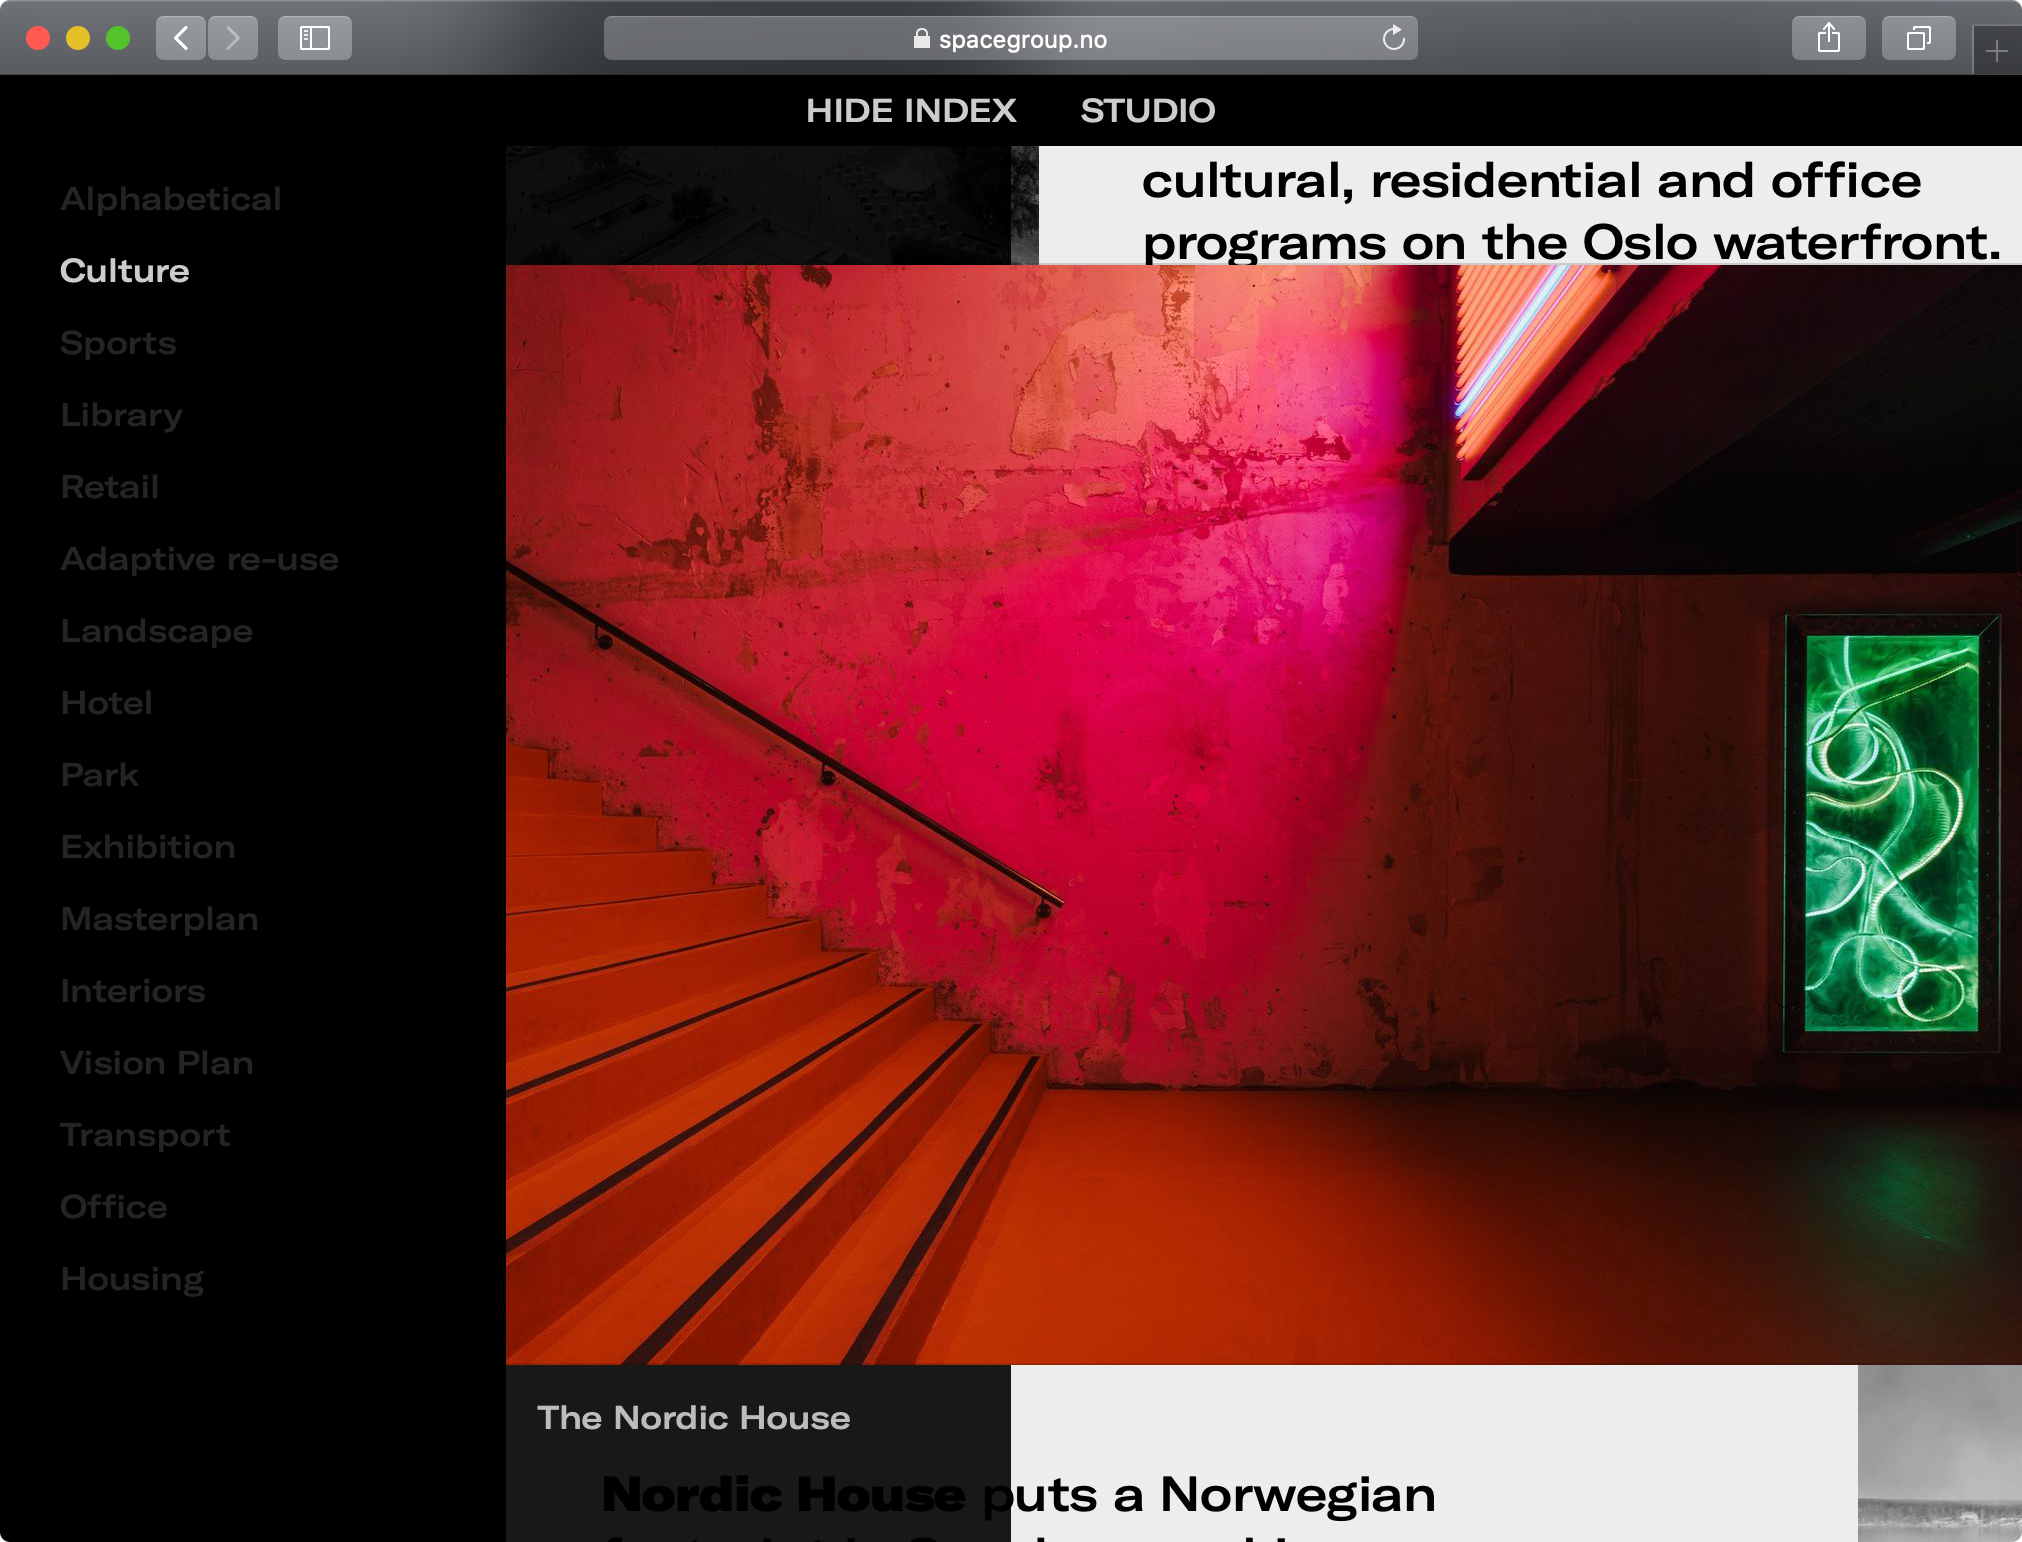Screen dimensions: 2022x1542
Task: Go back with the Safari back arrow
Action: [181, 38]
